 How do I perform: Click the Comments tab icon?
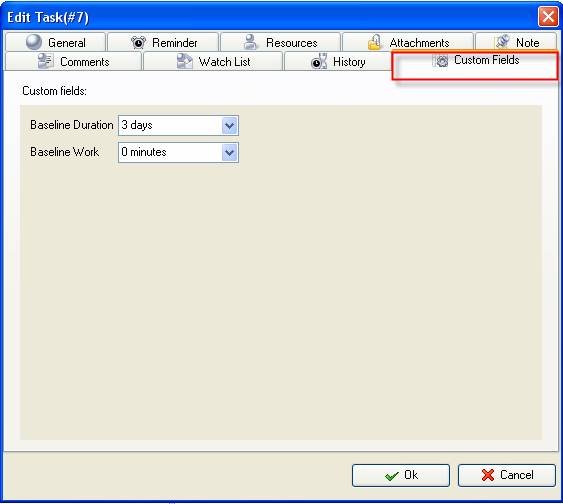coord(46,61)
